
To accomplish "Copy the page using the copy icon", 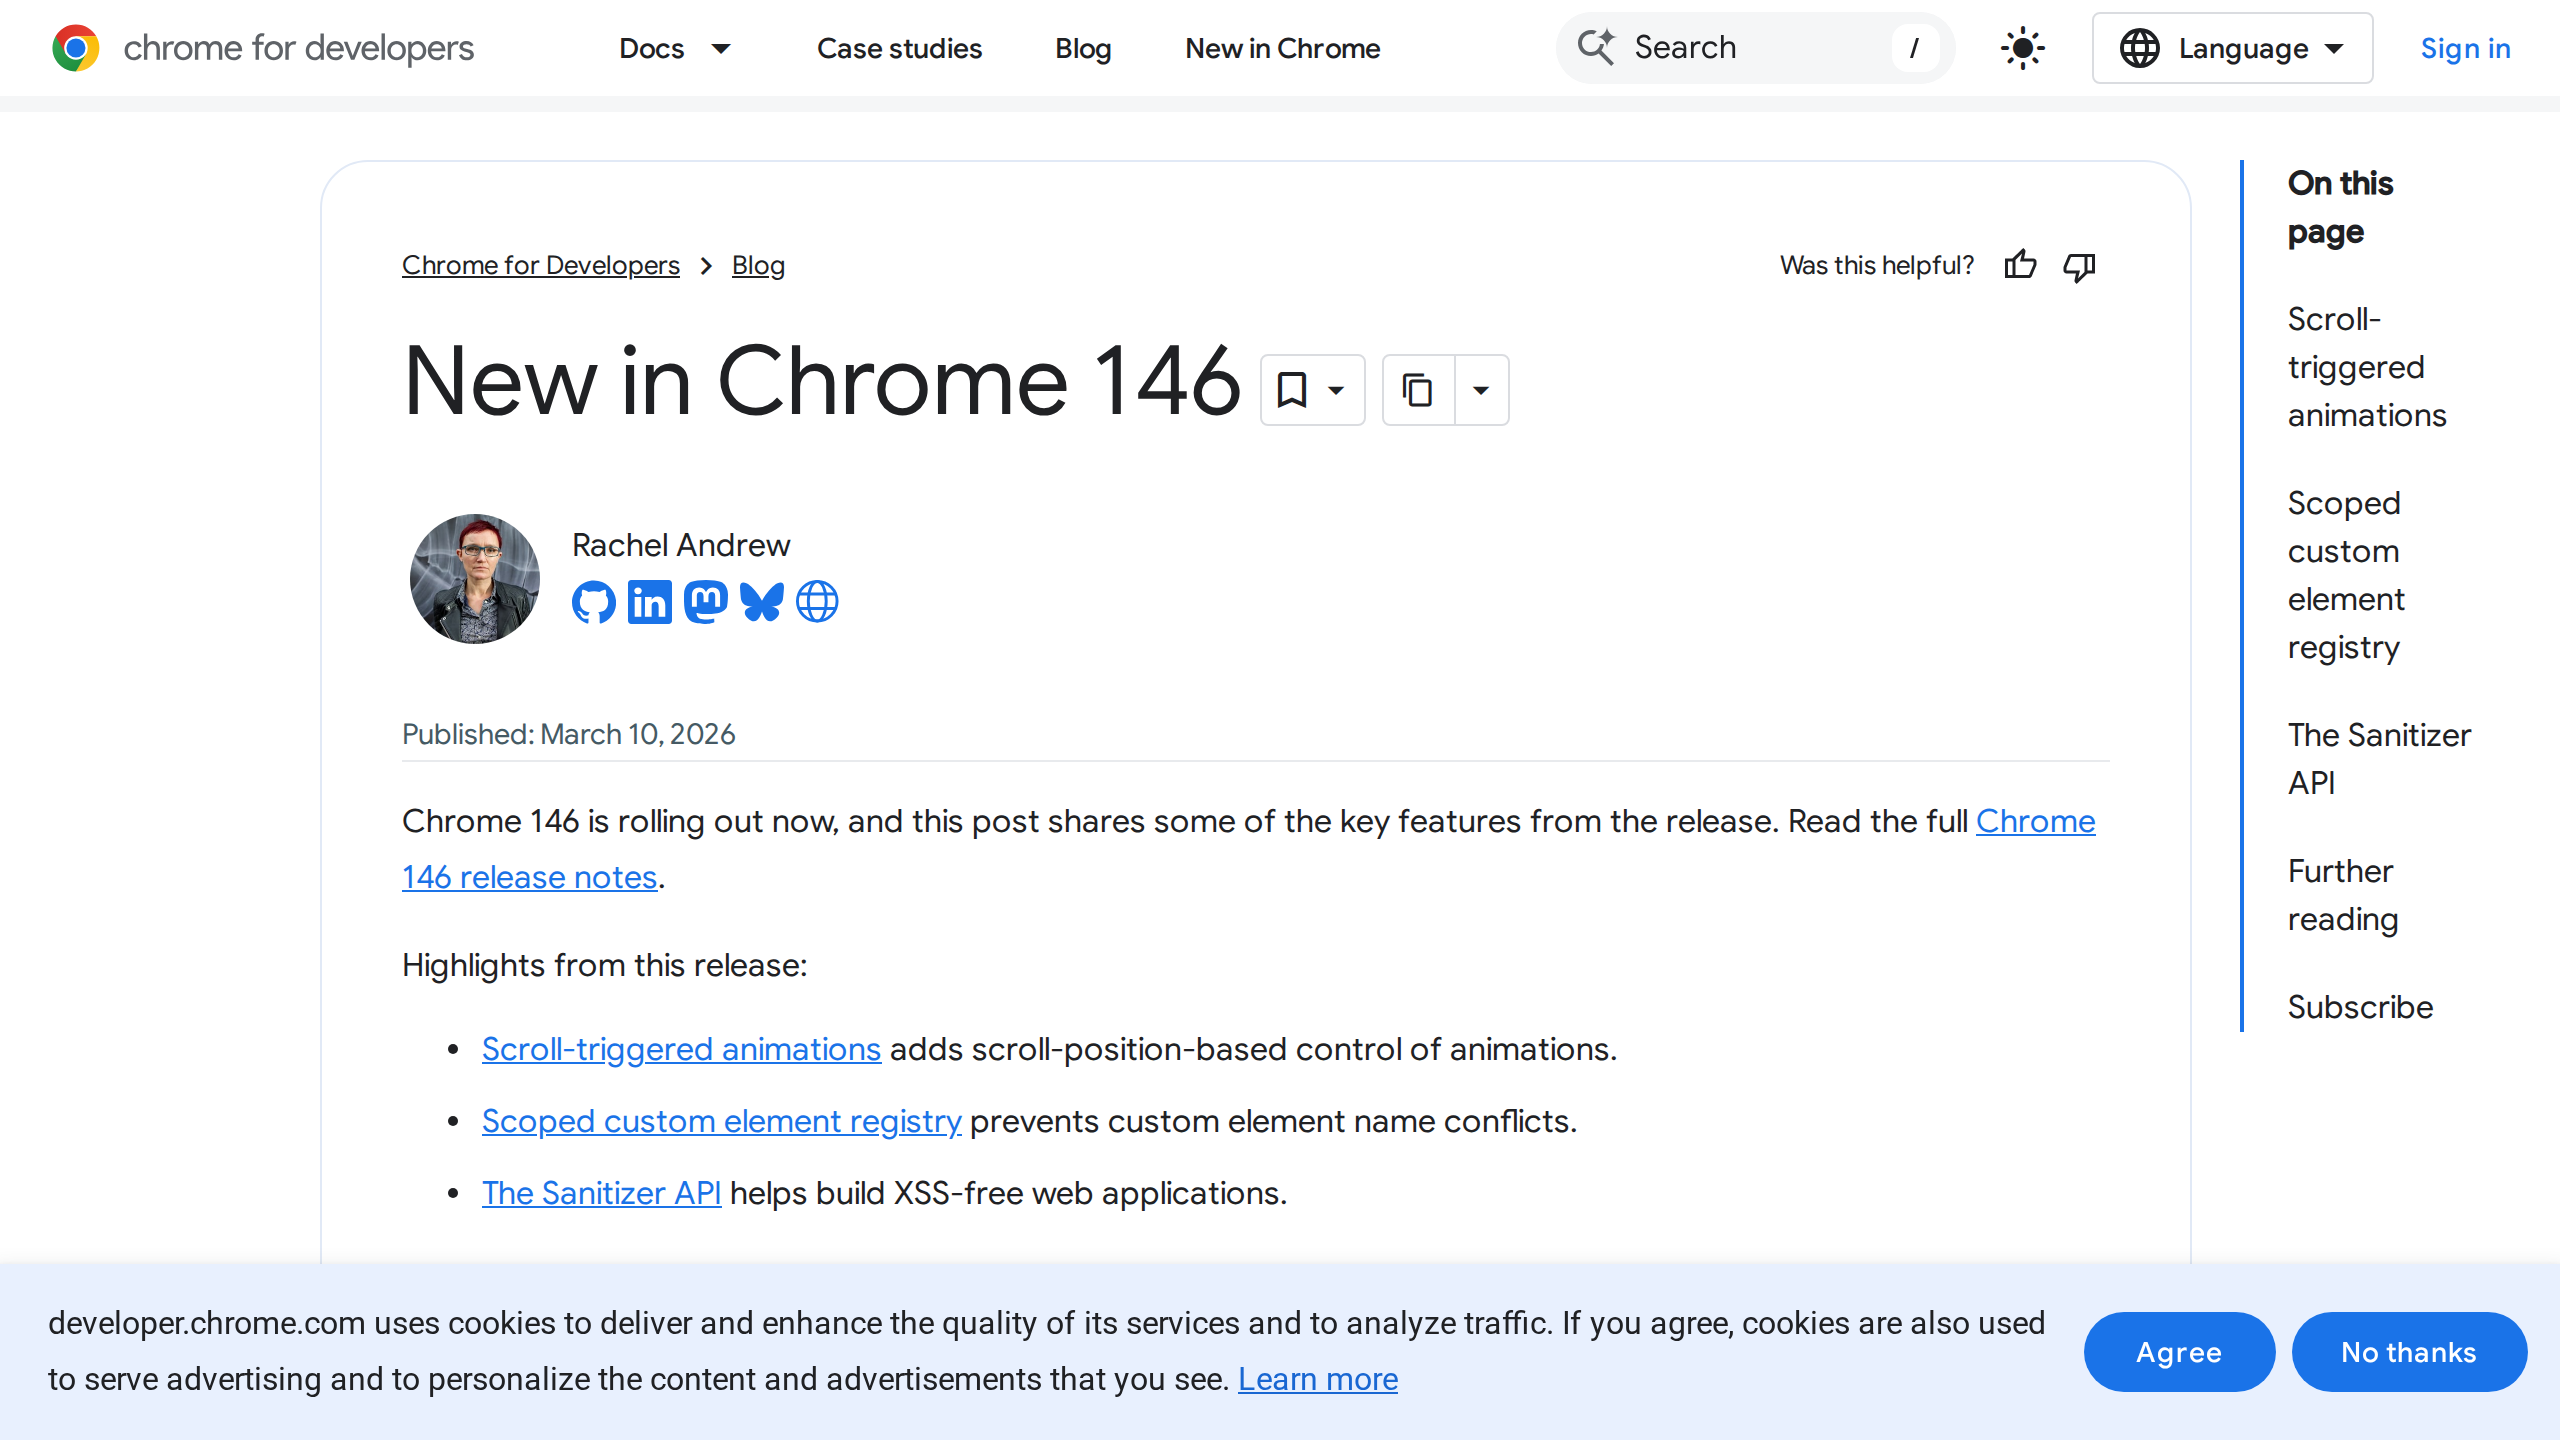I will [1418, 390].
